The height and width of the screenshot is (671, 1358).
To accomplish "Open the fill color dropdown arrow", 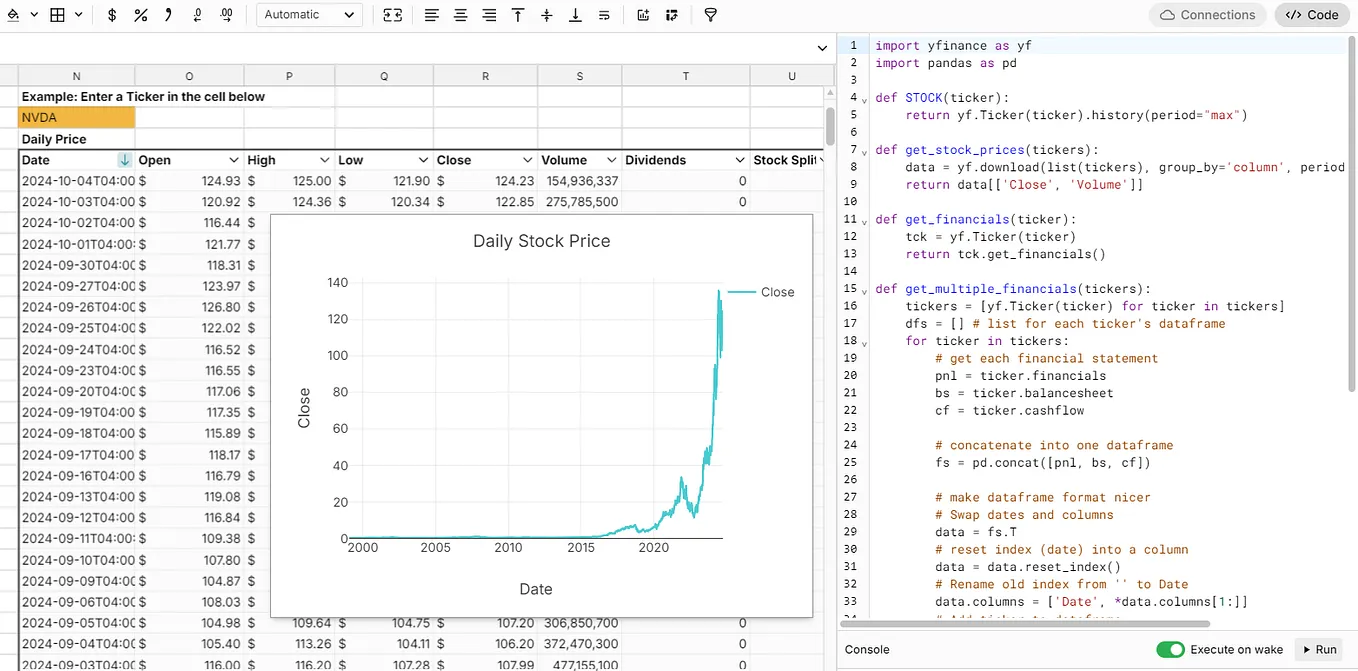I will tap(34, 15).
